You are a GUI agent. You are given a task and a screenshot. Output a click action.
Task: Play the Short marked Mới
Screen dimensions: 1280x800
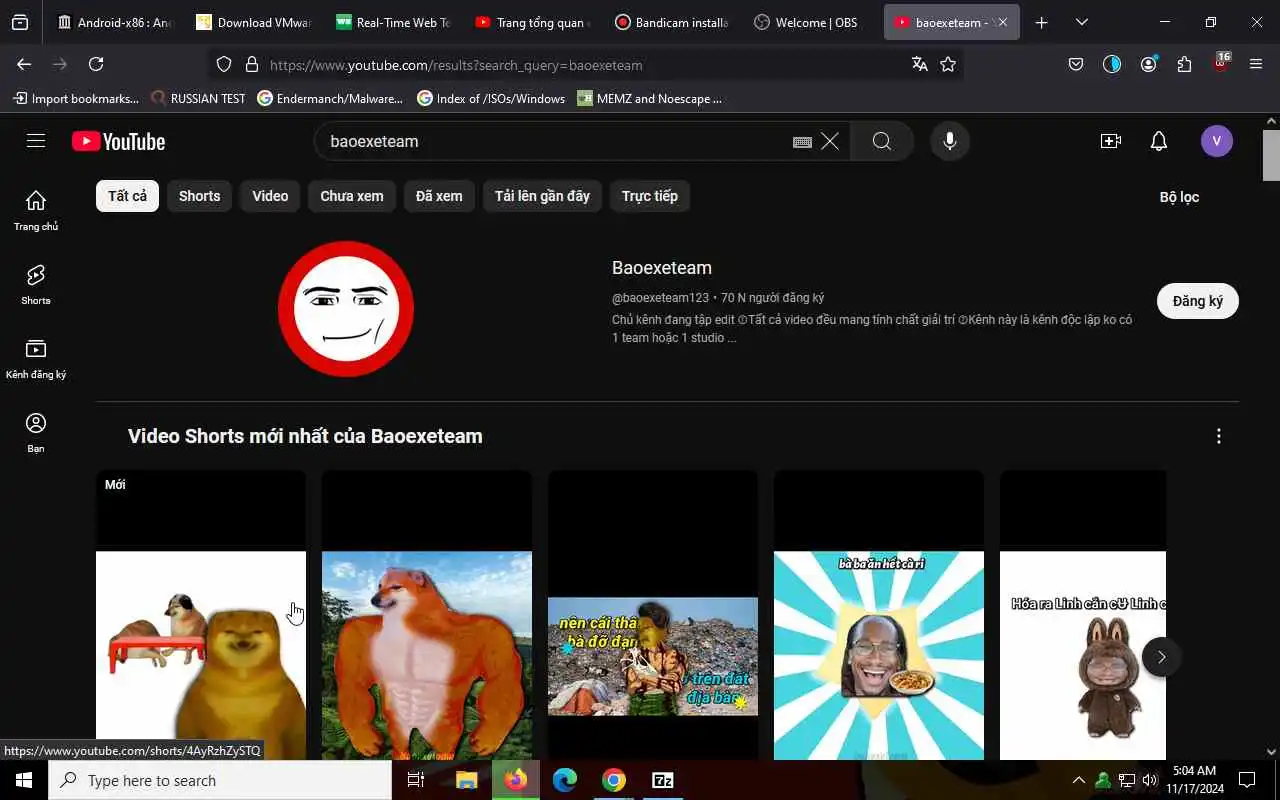[201, 615]
